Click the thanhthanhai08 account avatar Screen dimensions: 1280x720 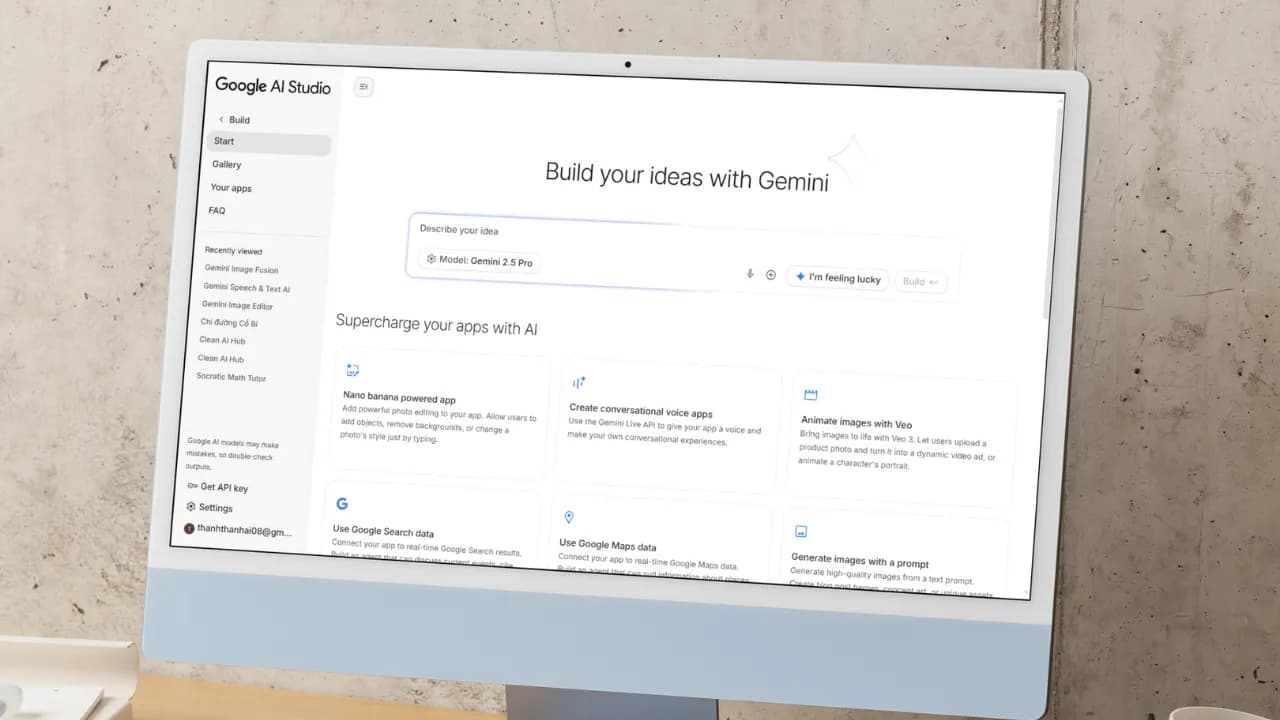coord(190,528)
